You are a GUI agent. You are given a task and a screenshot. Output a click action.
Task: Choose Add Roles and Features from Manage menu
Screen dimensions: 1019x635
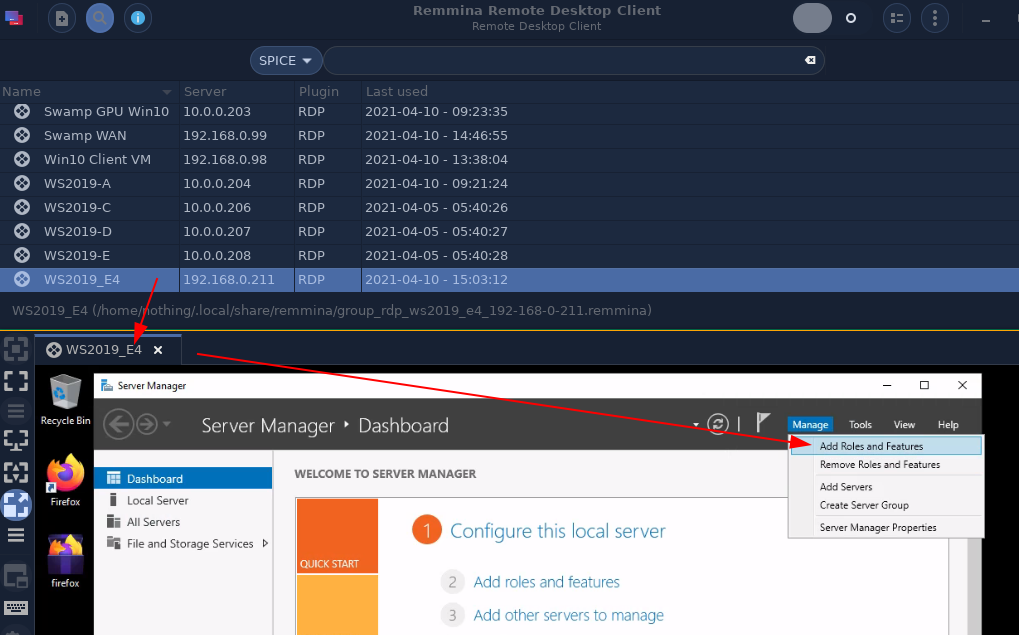click(x=886, y=446)
